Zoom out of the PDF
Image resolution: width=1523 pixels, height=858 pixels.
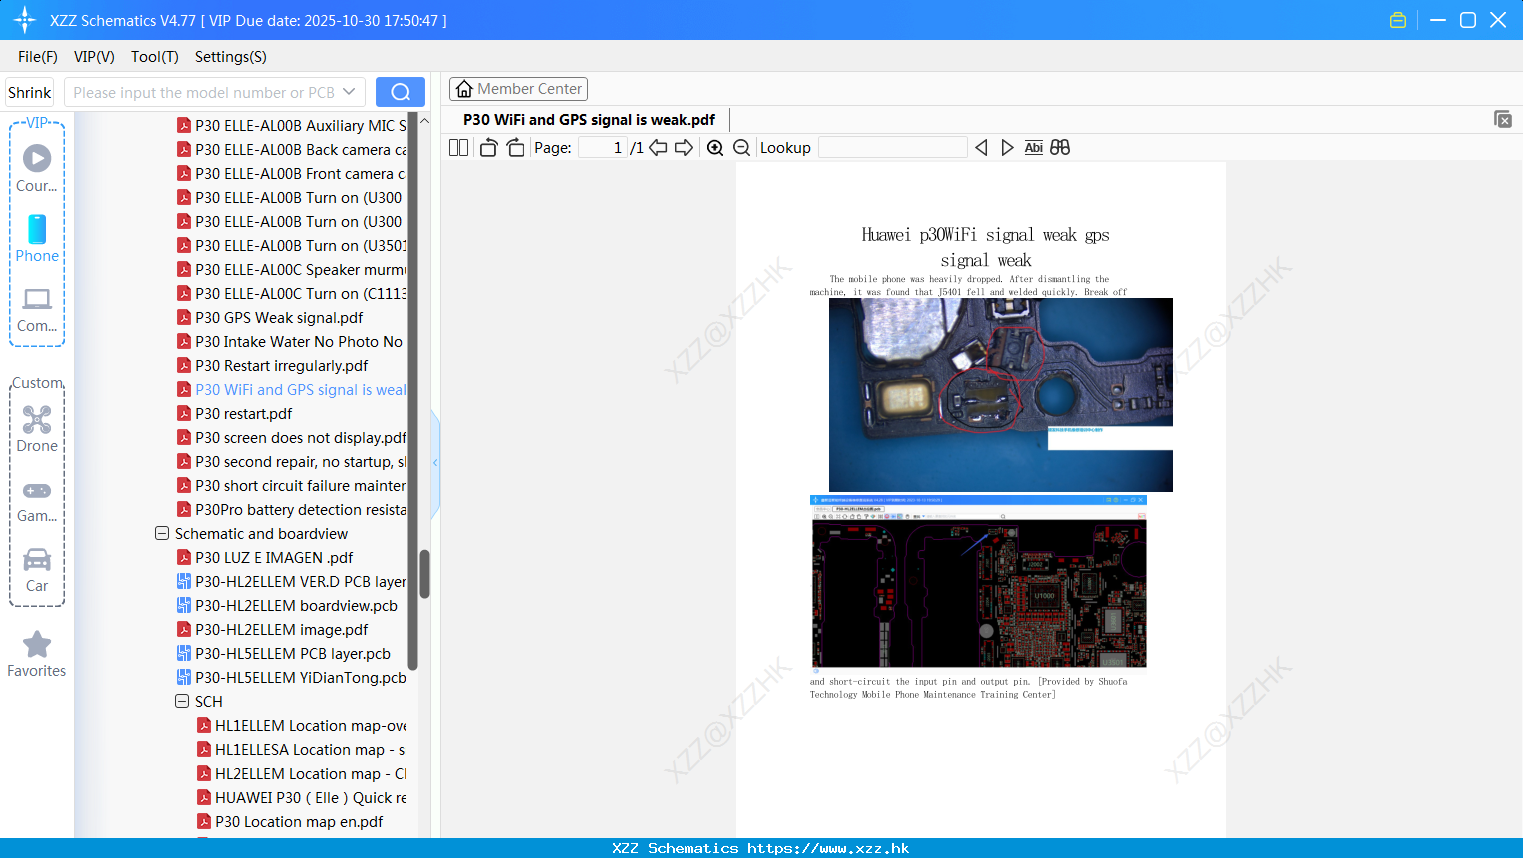click(x=742, y=147)
